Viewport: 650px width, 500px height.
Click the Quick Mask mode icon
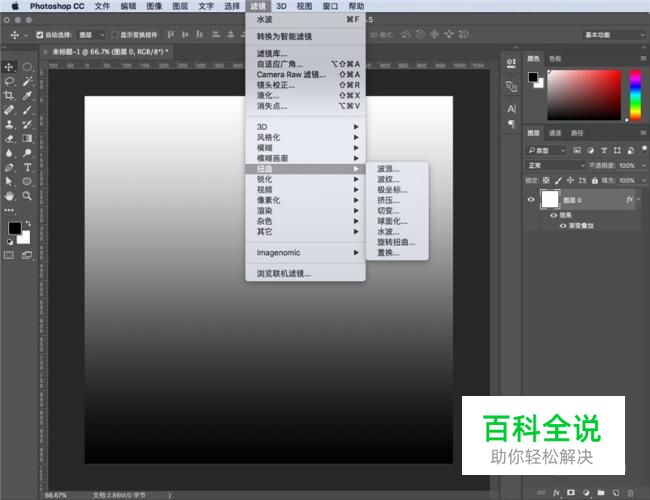[9, 255]
